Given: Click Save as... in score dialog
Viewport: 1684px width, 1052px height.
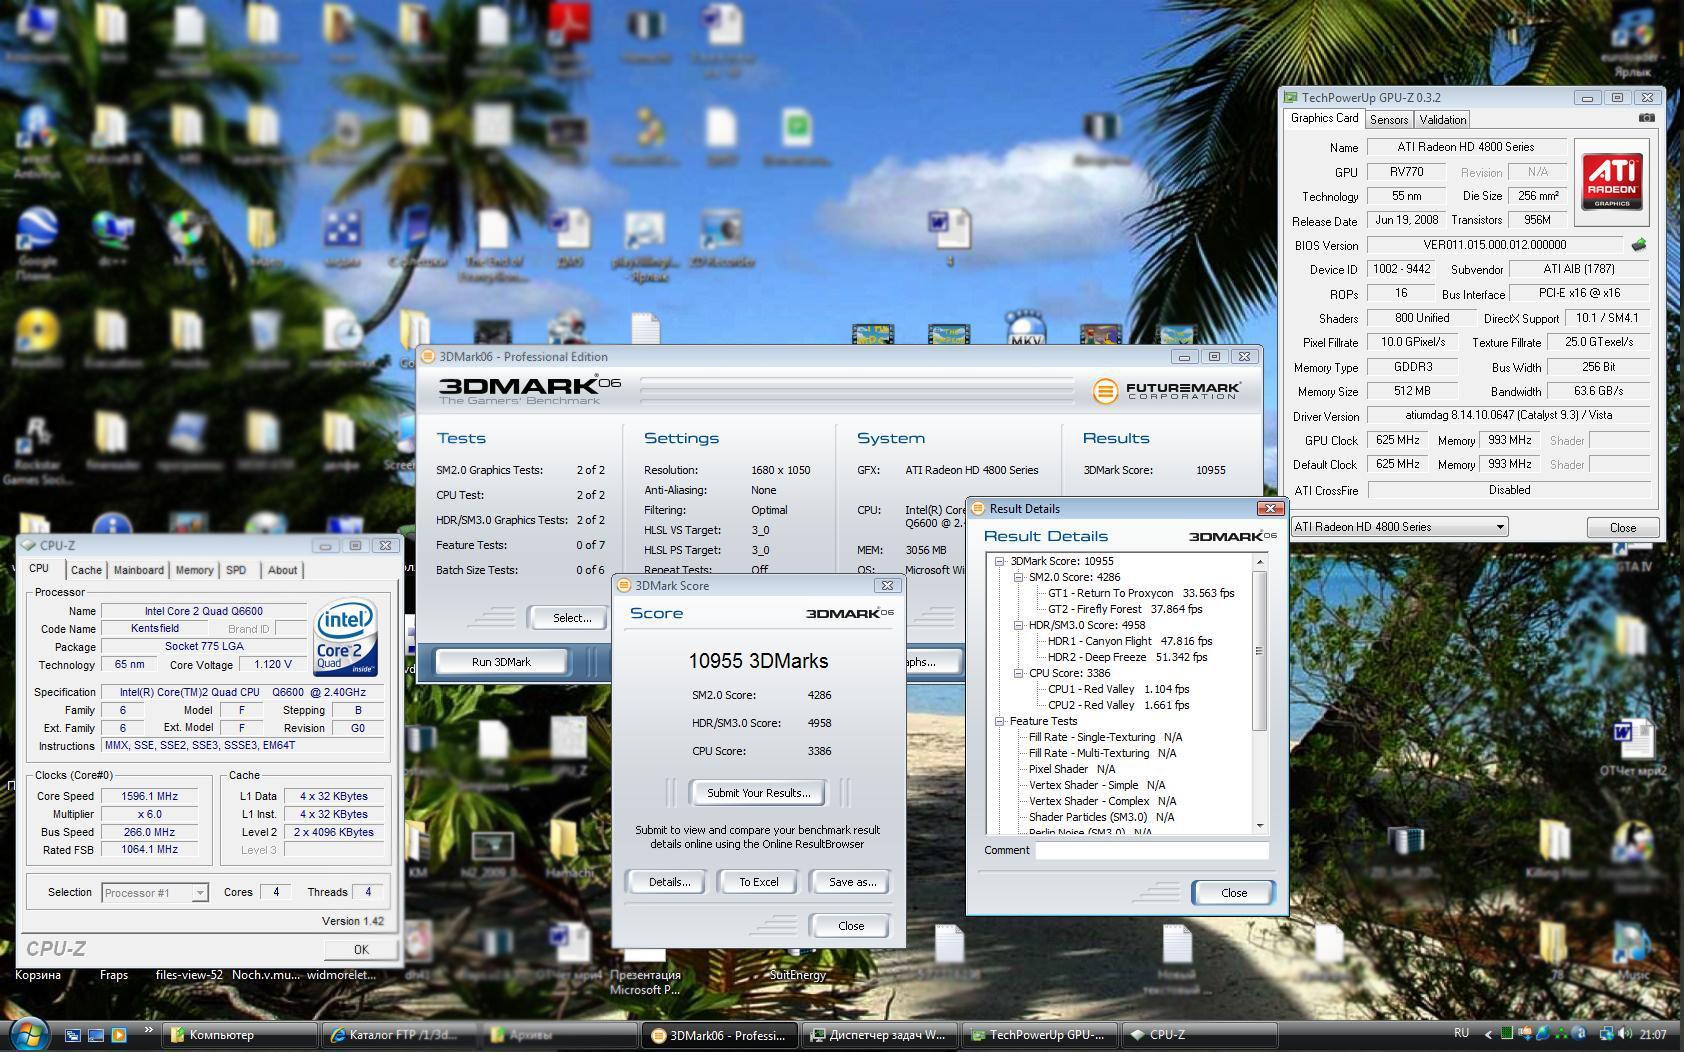Looking at the screenshot, I should [x=852, y=882].
